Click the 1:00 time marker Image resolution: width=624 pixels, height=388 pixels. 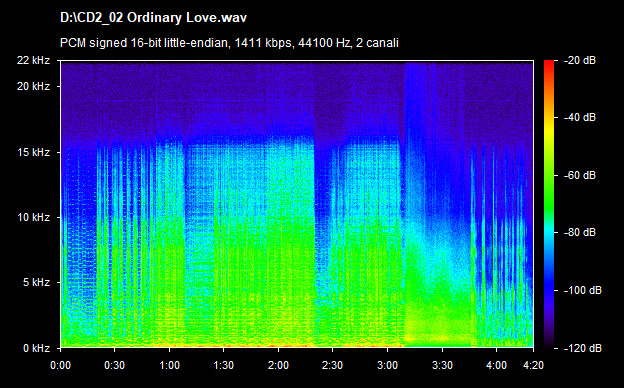pos(170,365)
